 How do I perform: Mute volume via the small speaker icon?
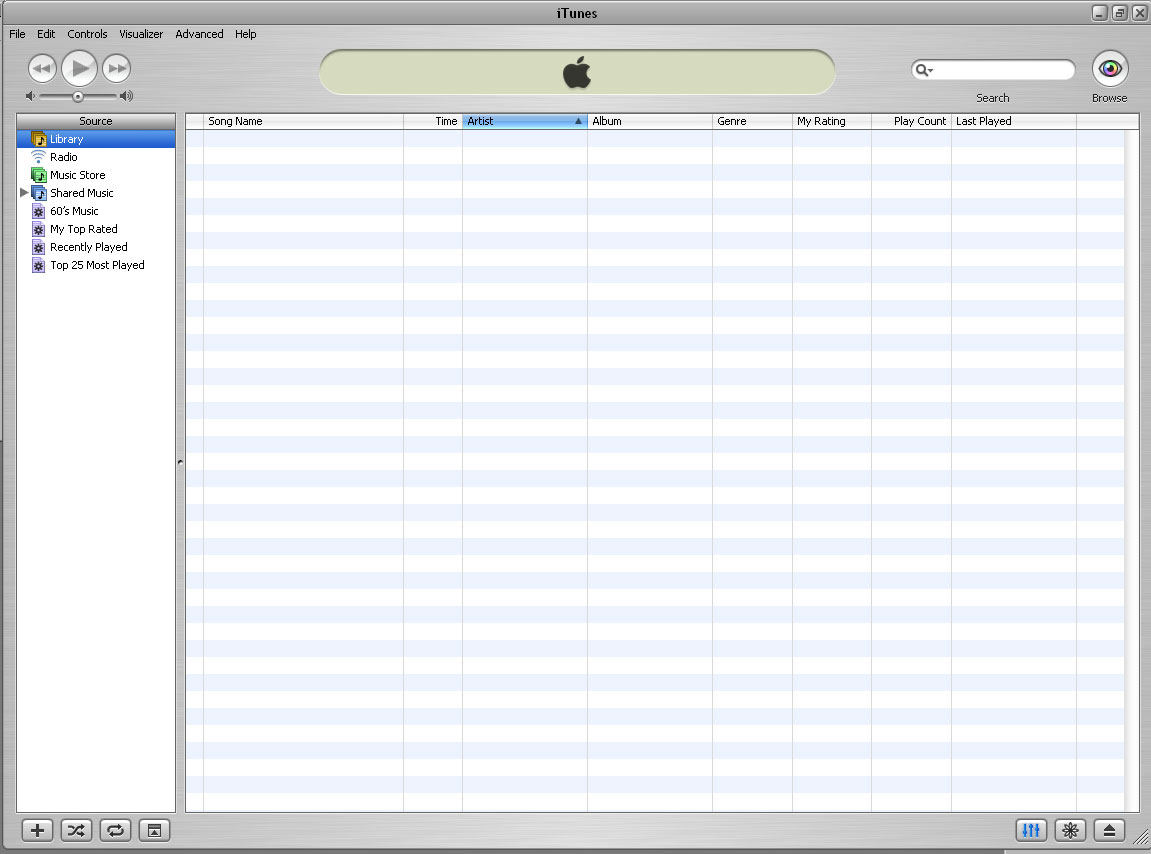pyautogui.click(x=30, y=96)
